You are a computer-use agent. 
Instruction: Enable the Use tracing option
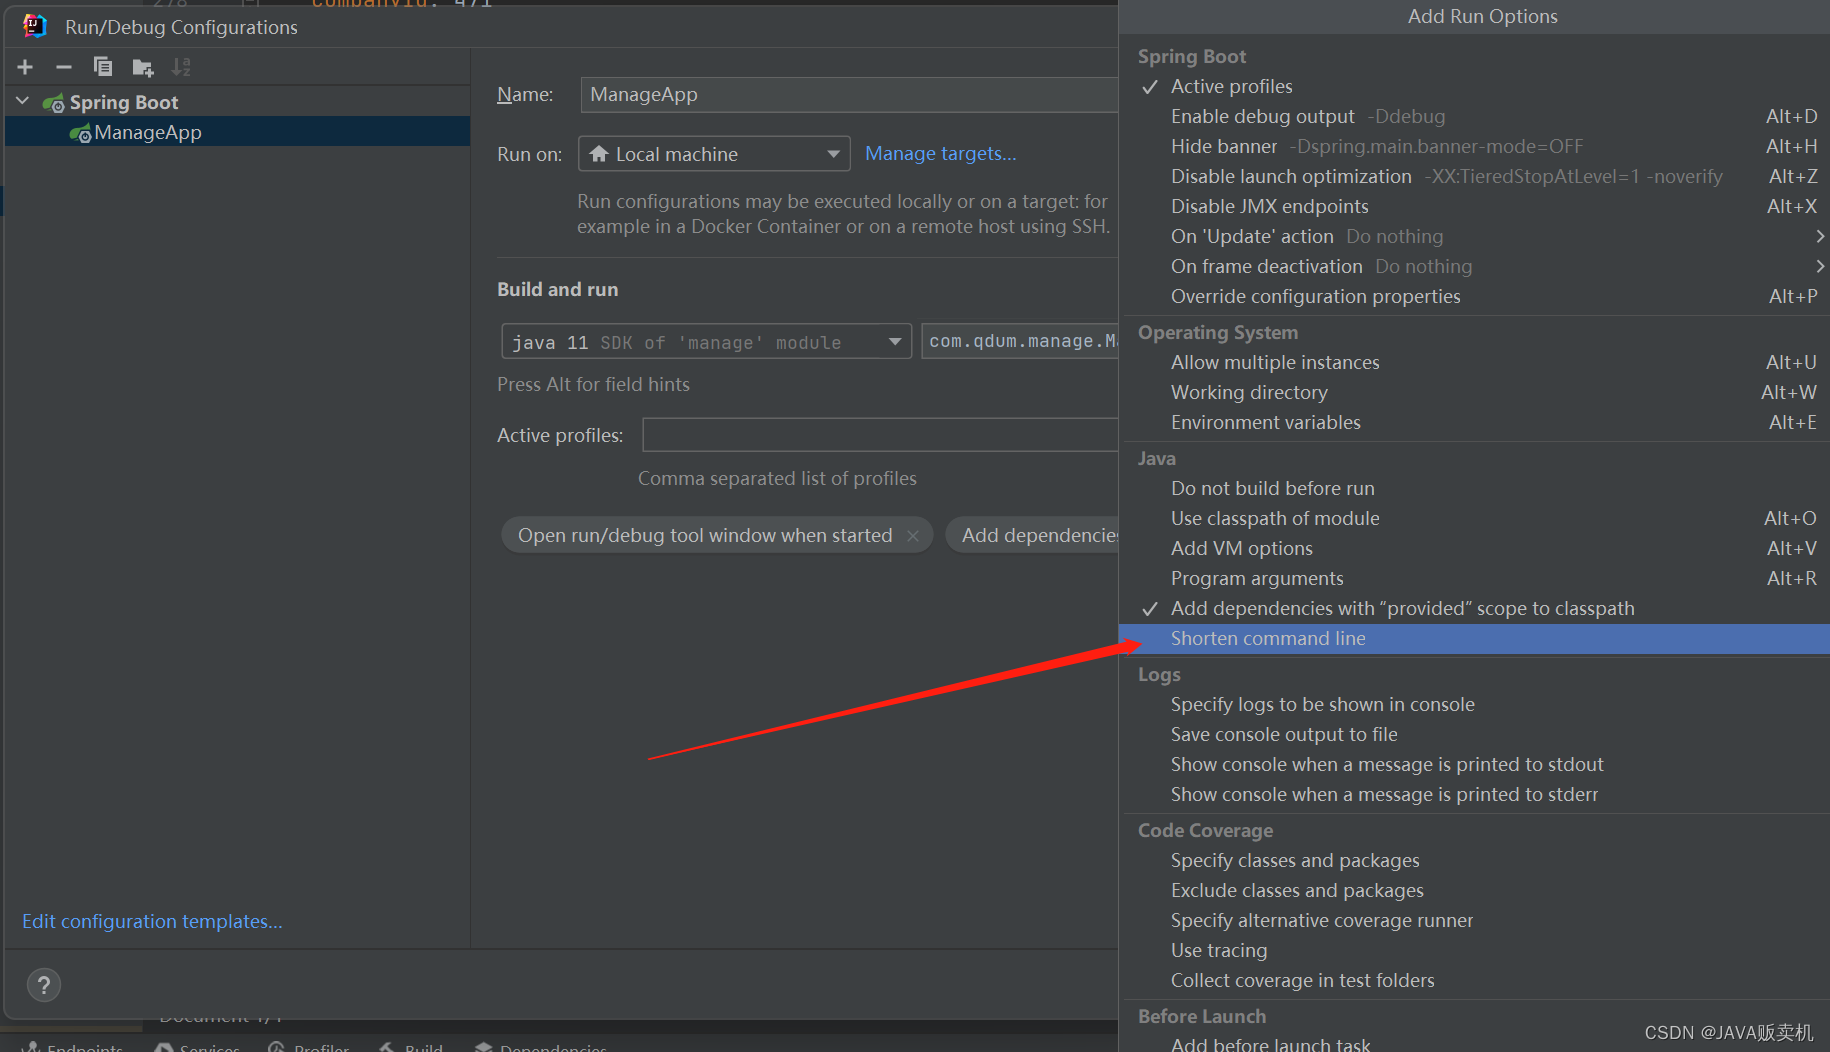point(1474,950)
